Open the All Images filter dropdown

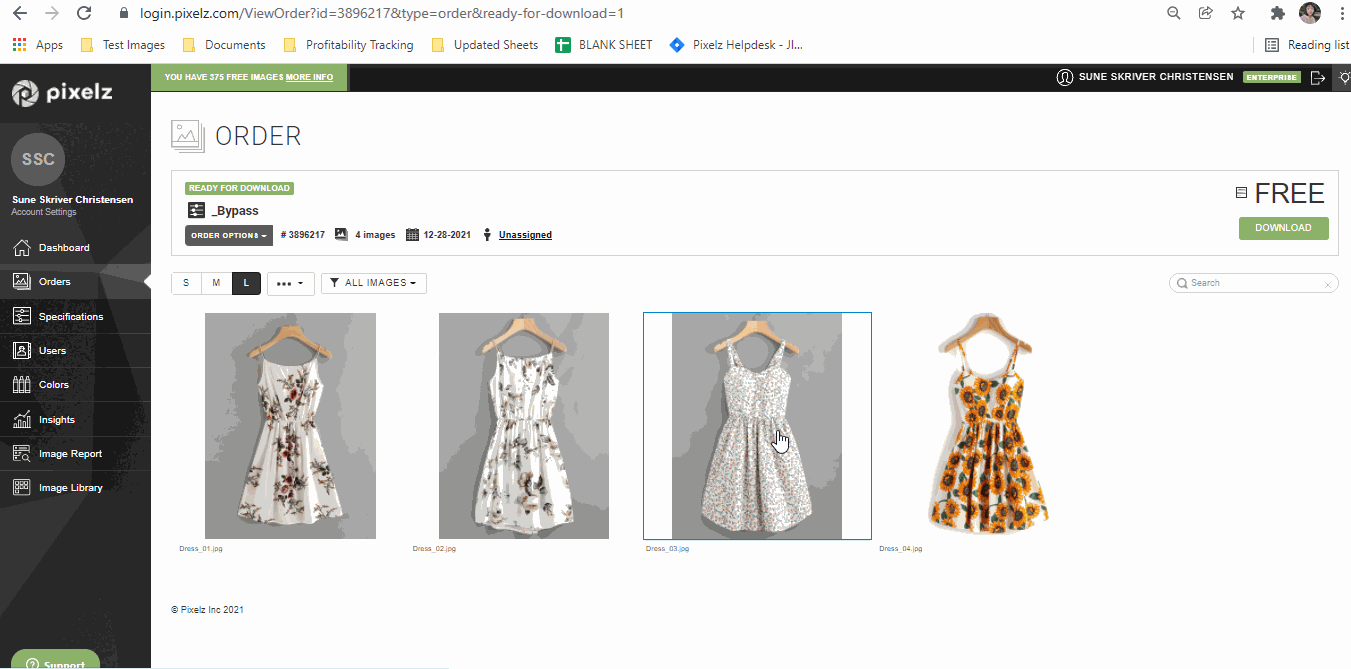pyautogui.click(x=373, y=283)
